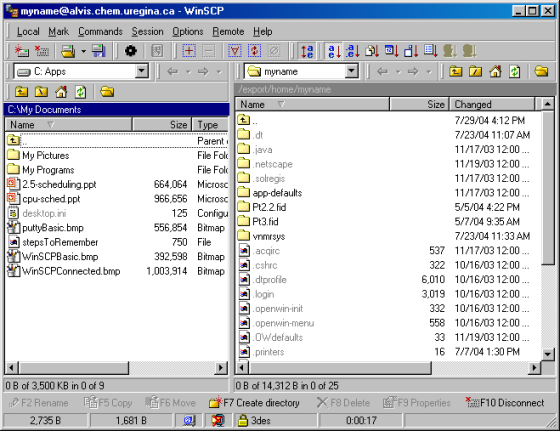
Task: Open the Help menu
Action: (262, 31)
